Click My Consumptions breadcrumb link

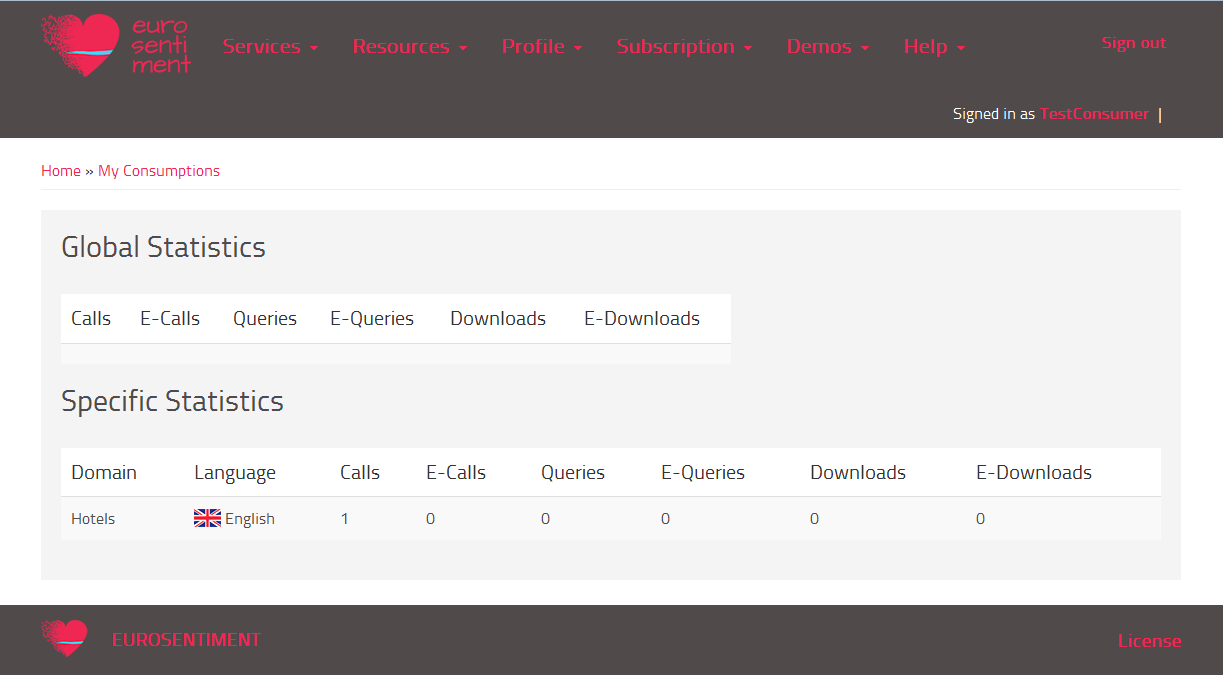pos(159,171)
